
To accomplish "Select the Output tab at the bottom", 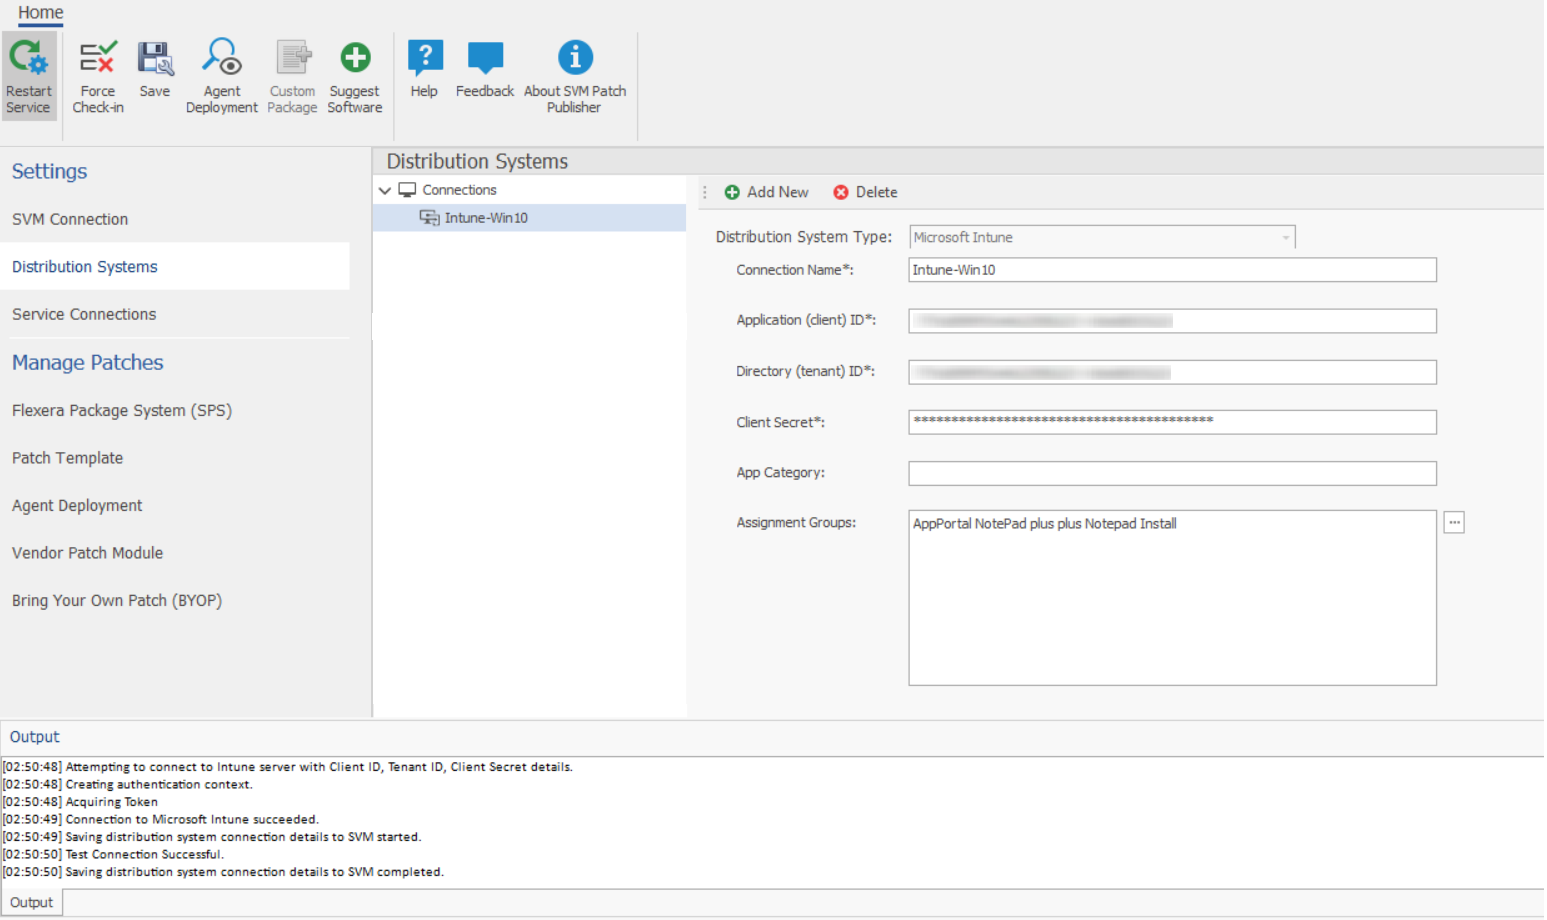I will click(32, 903).
